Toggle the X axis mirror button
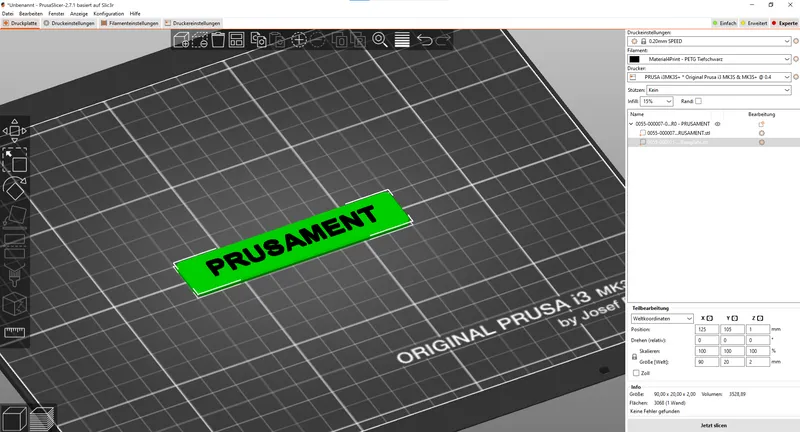The width and height of the screenshot is (800, 432). [x=709, y=318]
